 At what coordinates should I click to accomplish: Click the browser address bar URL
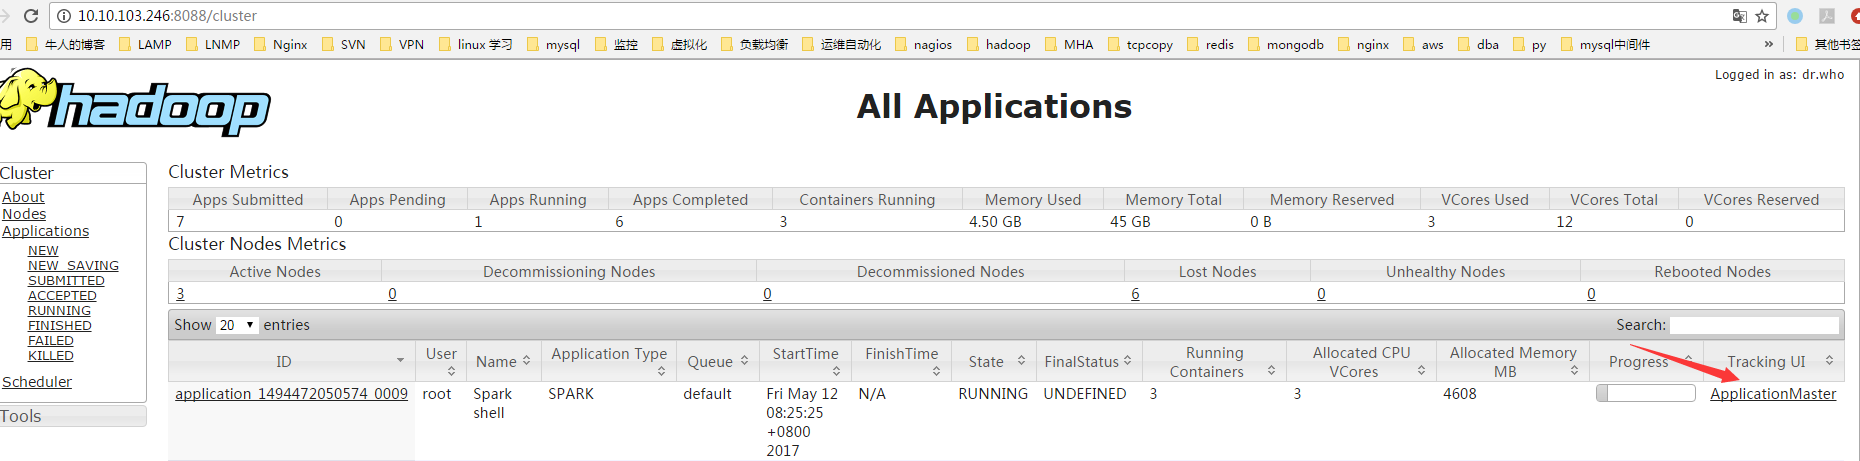tap(167, 16)
